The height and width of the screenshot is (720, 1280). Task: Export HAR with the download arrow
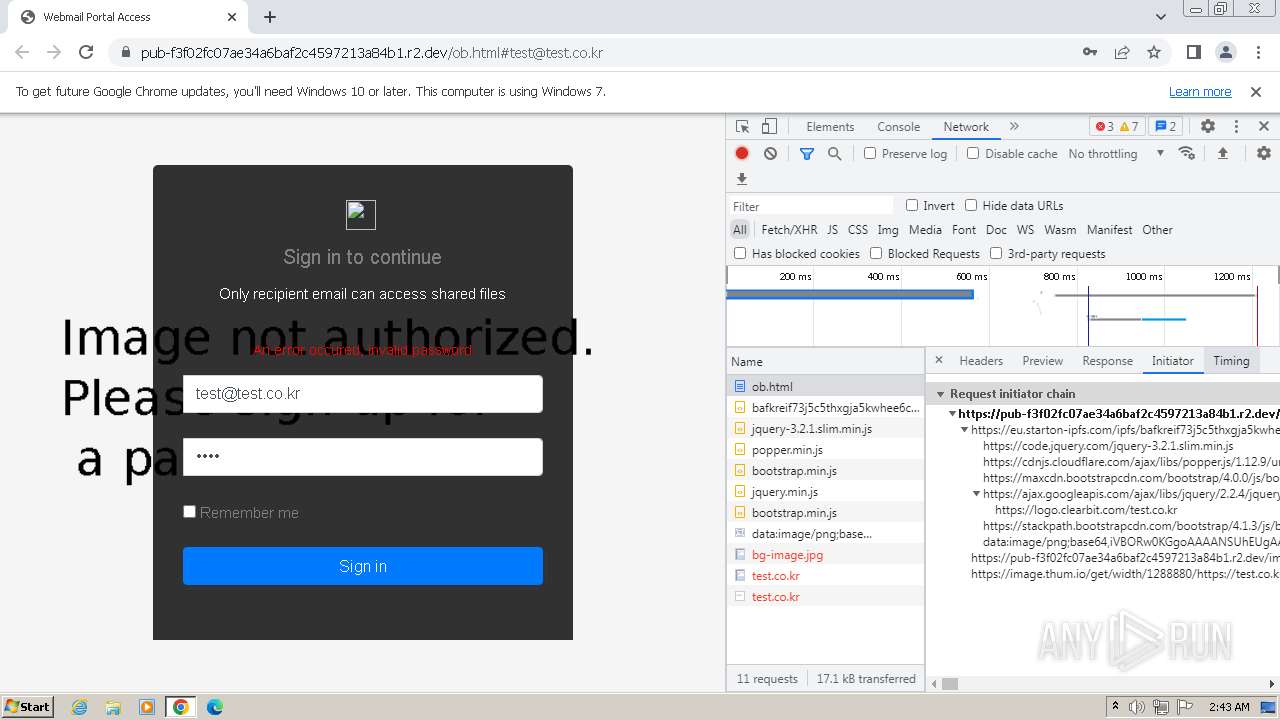pos(742,179)
